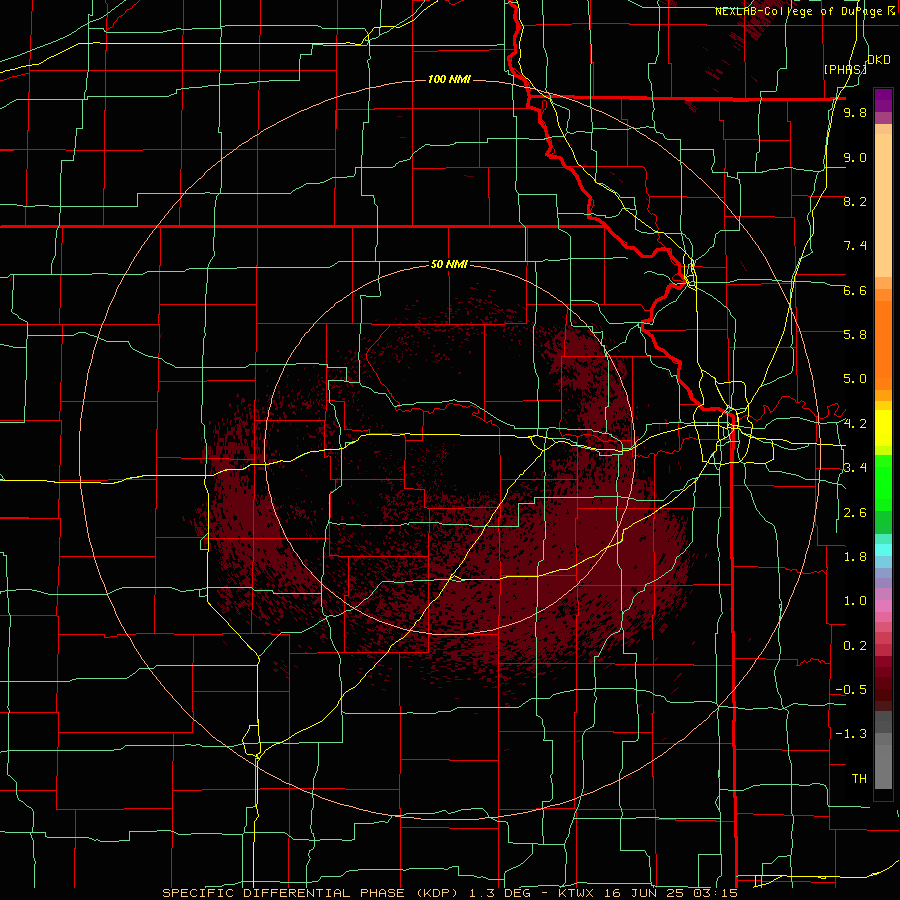Click the DKD unit label above legend
This screenshot has height=900, width=900.
point(878,59)
